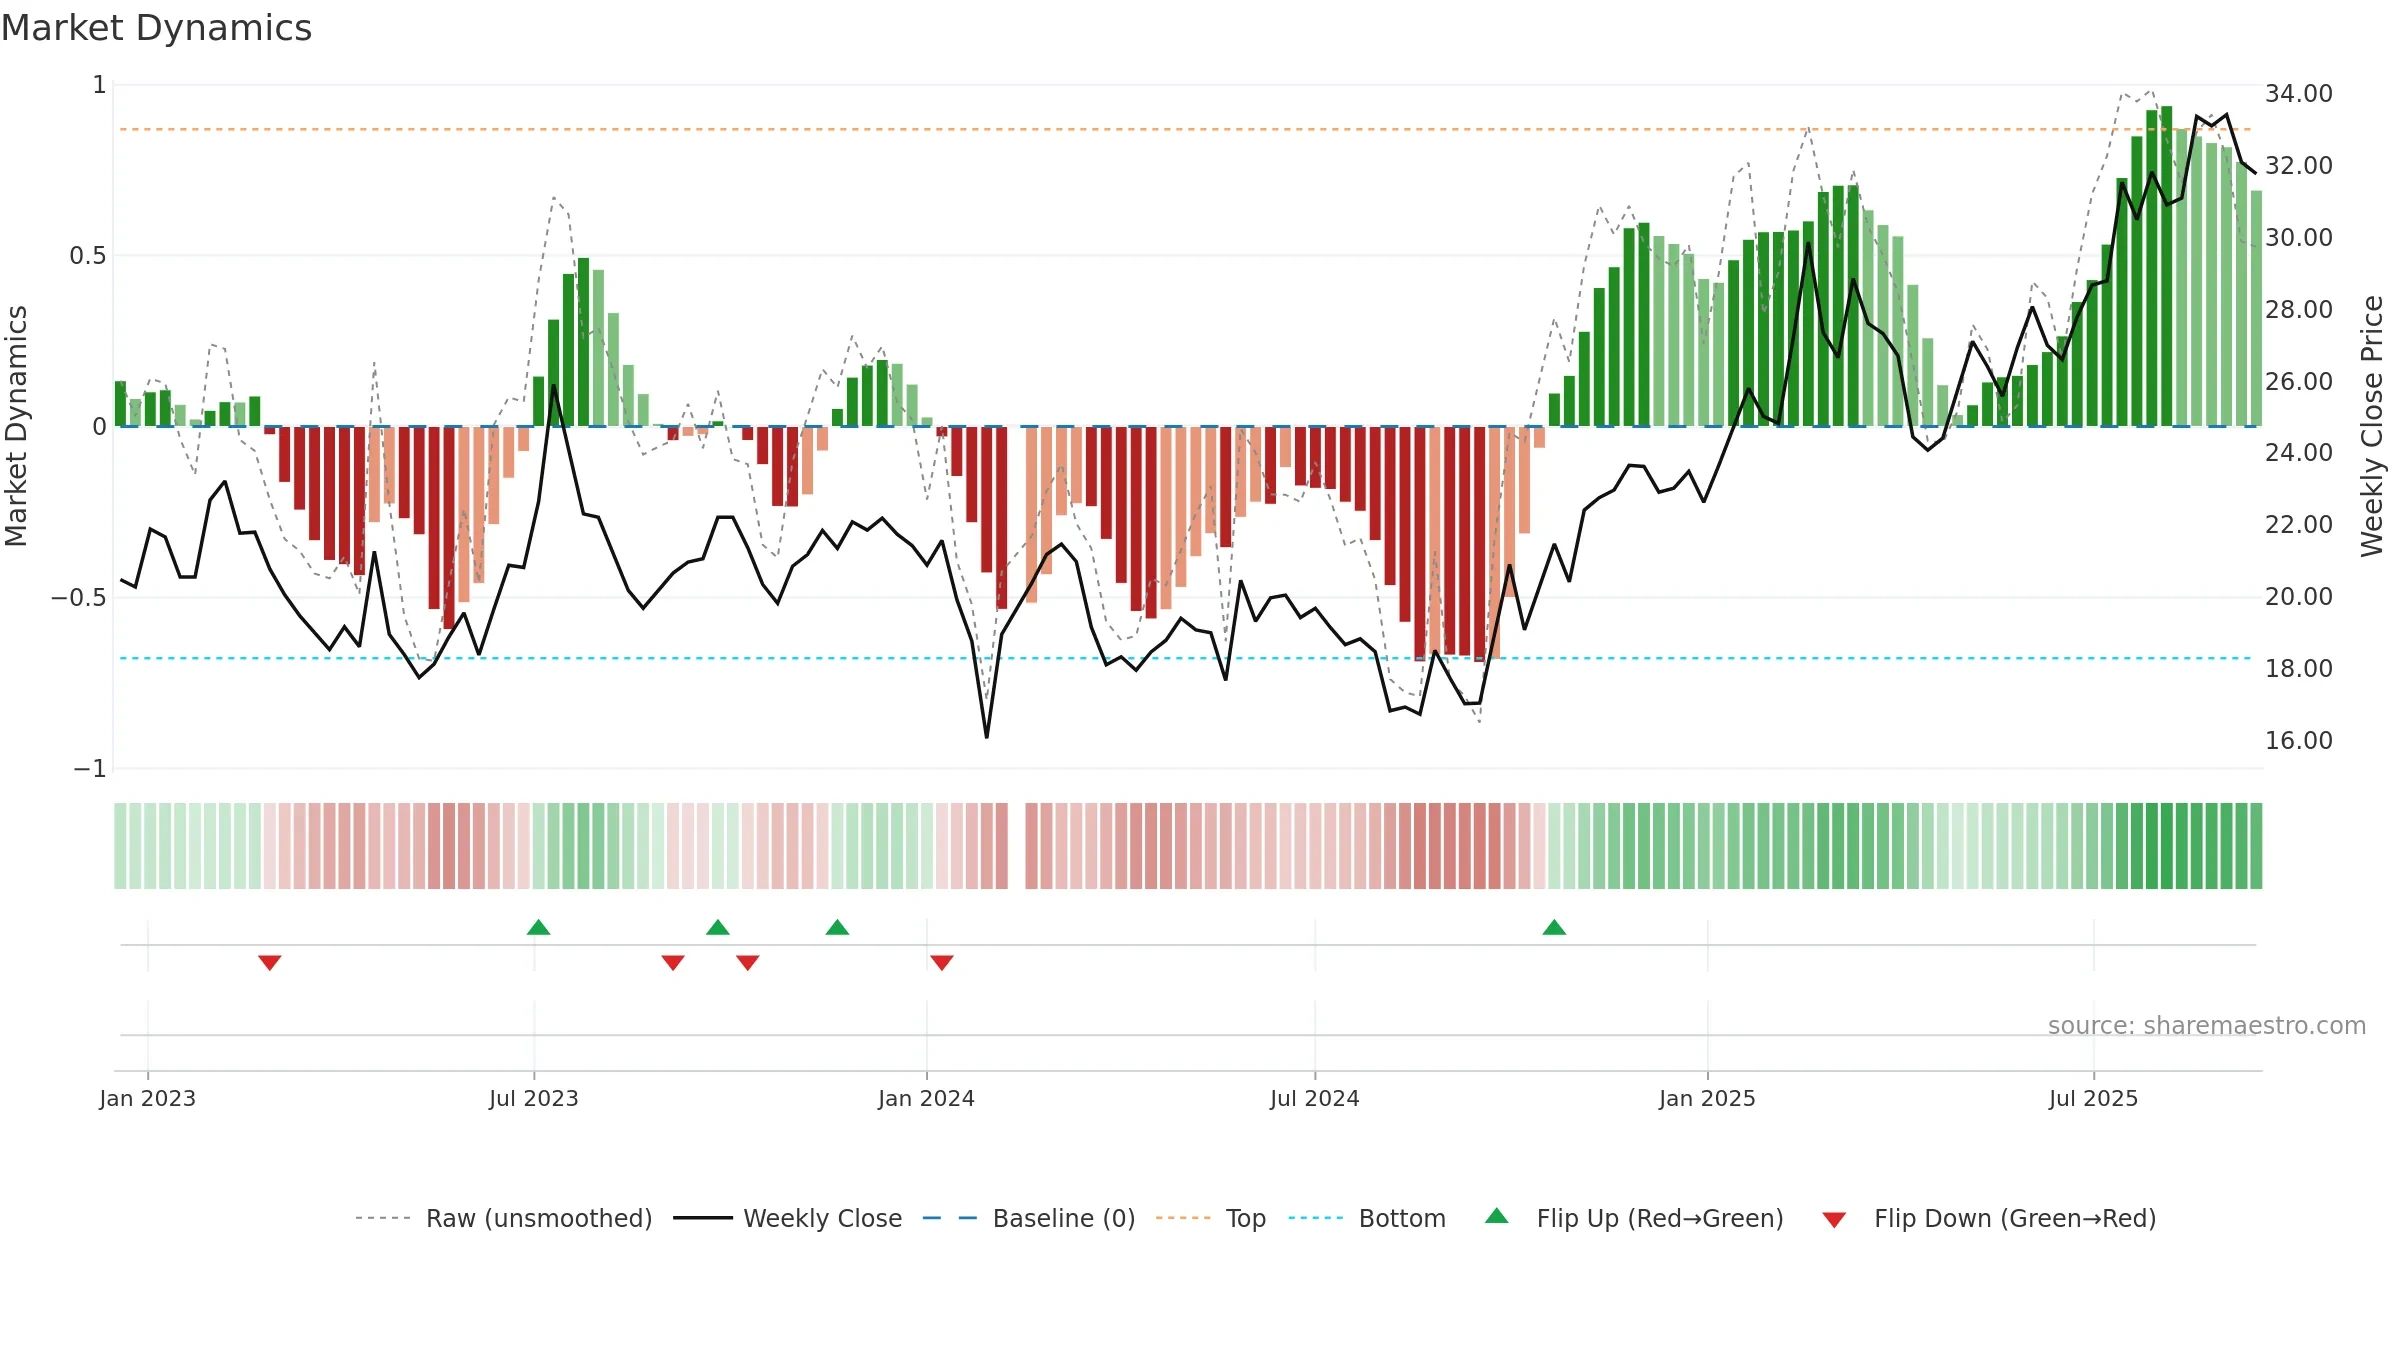Image resolution: width=2400 pixels, height=1350 pixels.
Task: Click the first flip-down marker after Jan 2023
Action: click(x=270, y=962)
